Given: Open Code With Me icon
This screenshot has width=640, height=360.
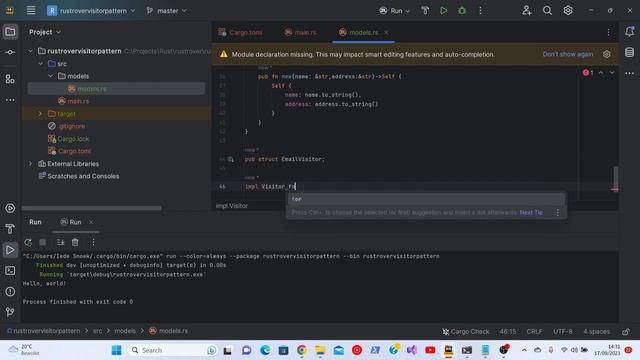Looking at the screenshot, I should coord(527,11).
